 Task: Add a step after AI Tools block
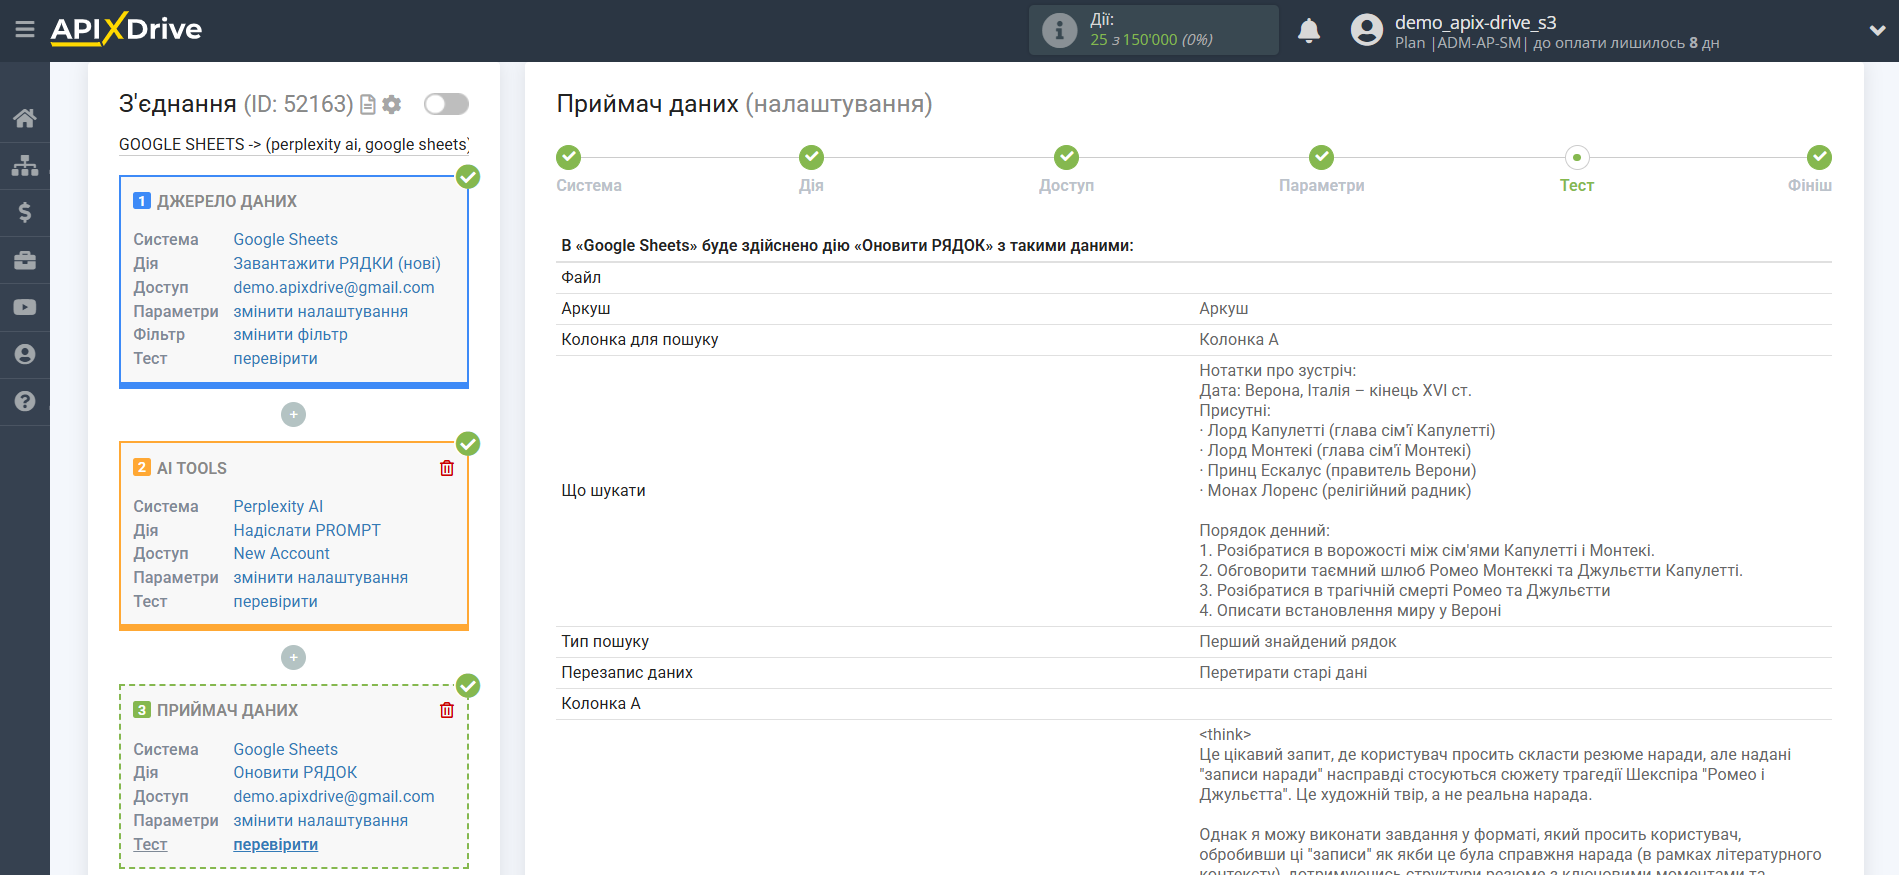point(293,657)
